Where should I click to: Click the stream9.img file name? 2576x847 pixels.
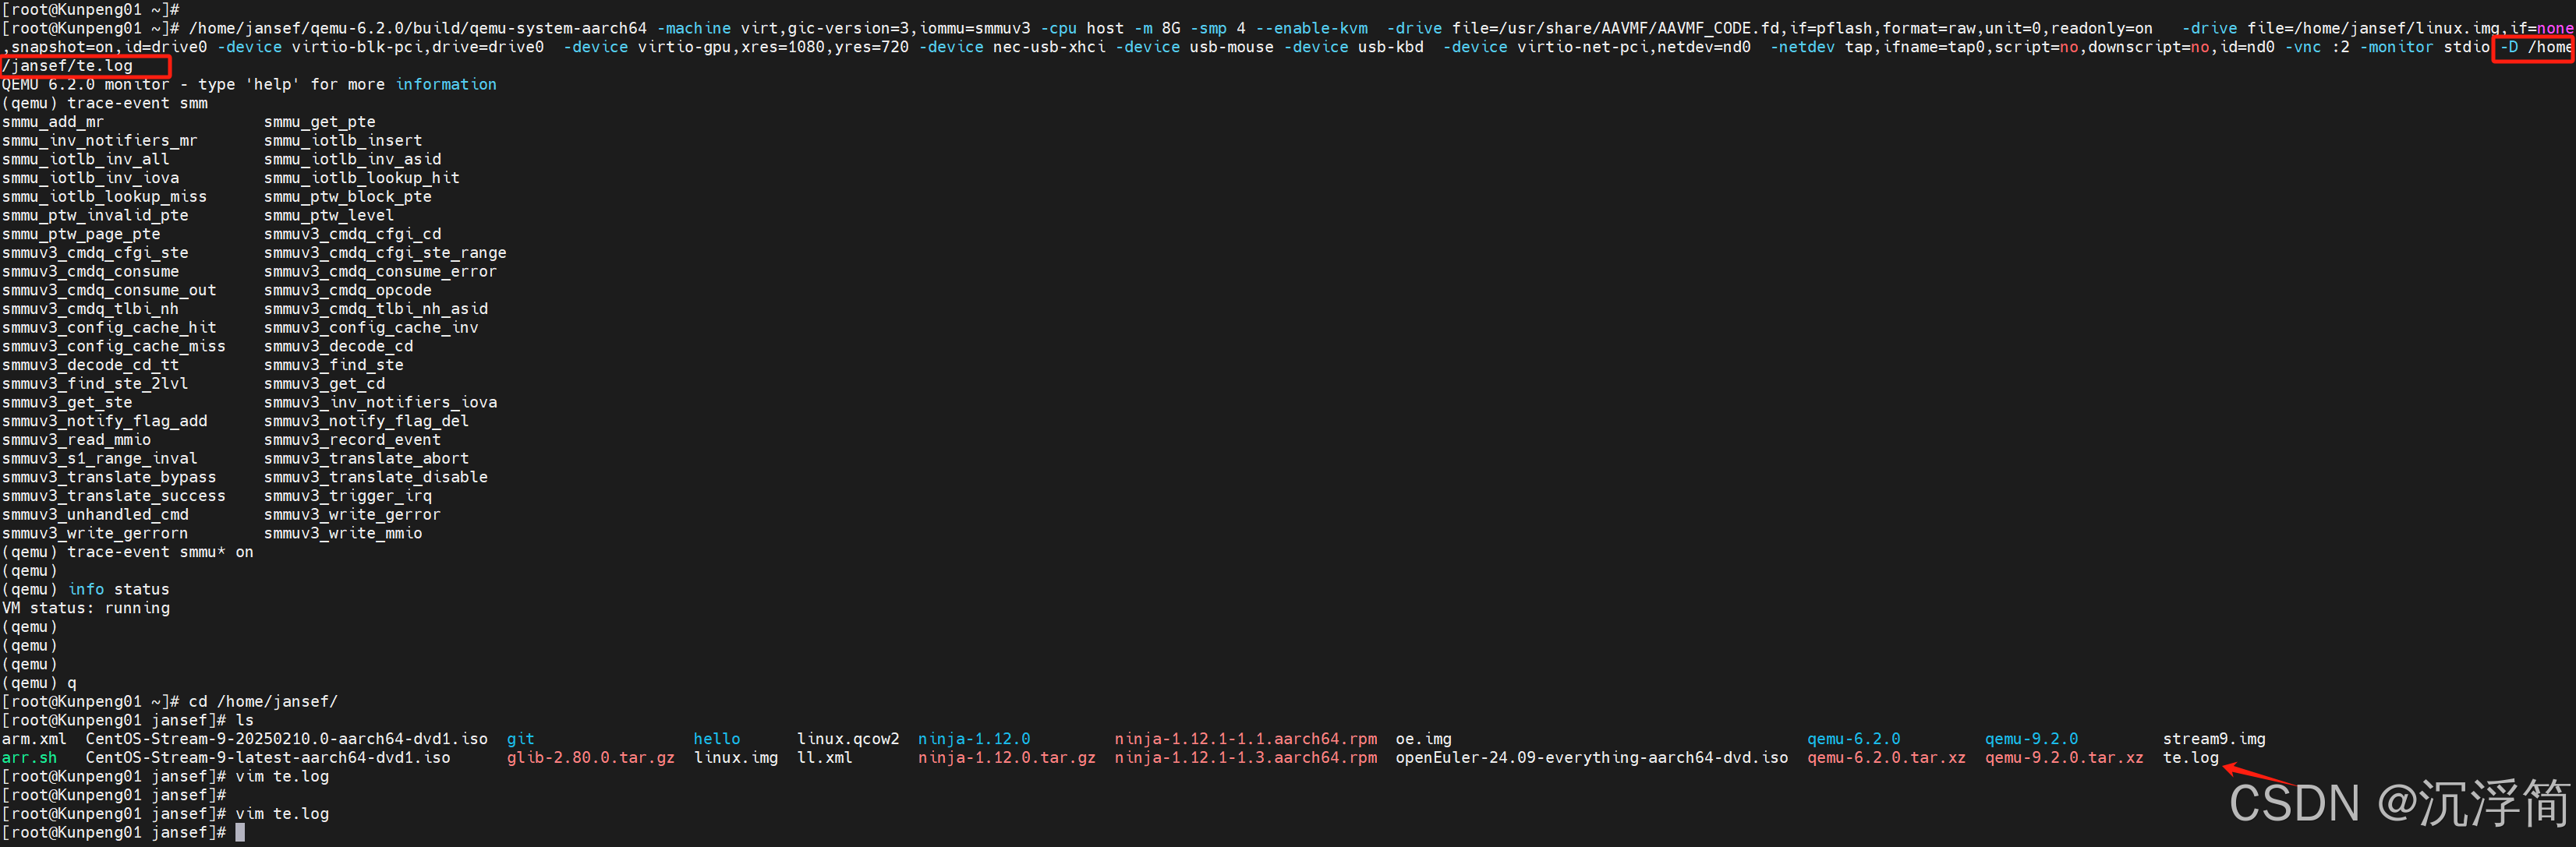tap(2214, 738)
